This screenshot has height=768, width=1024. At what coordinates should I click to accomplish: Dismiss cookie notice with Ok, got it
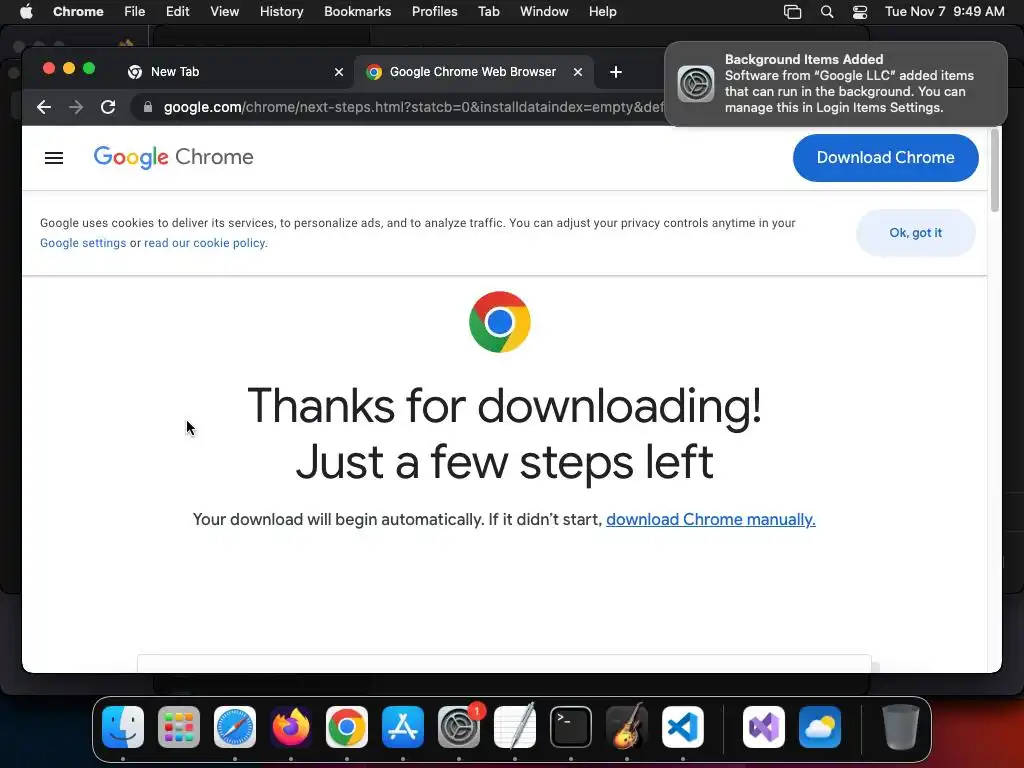916,232
